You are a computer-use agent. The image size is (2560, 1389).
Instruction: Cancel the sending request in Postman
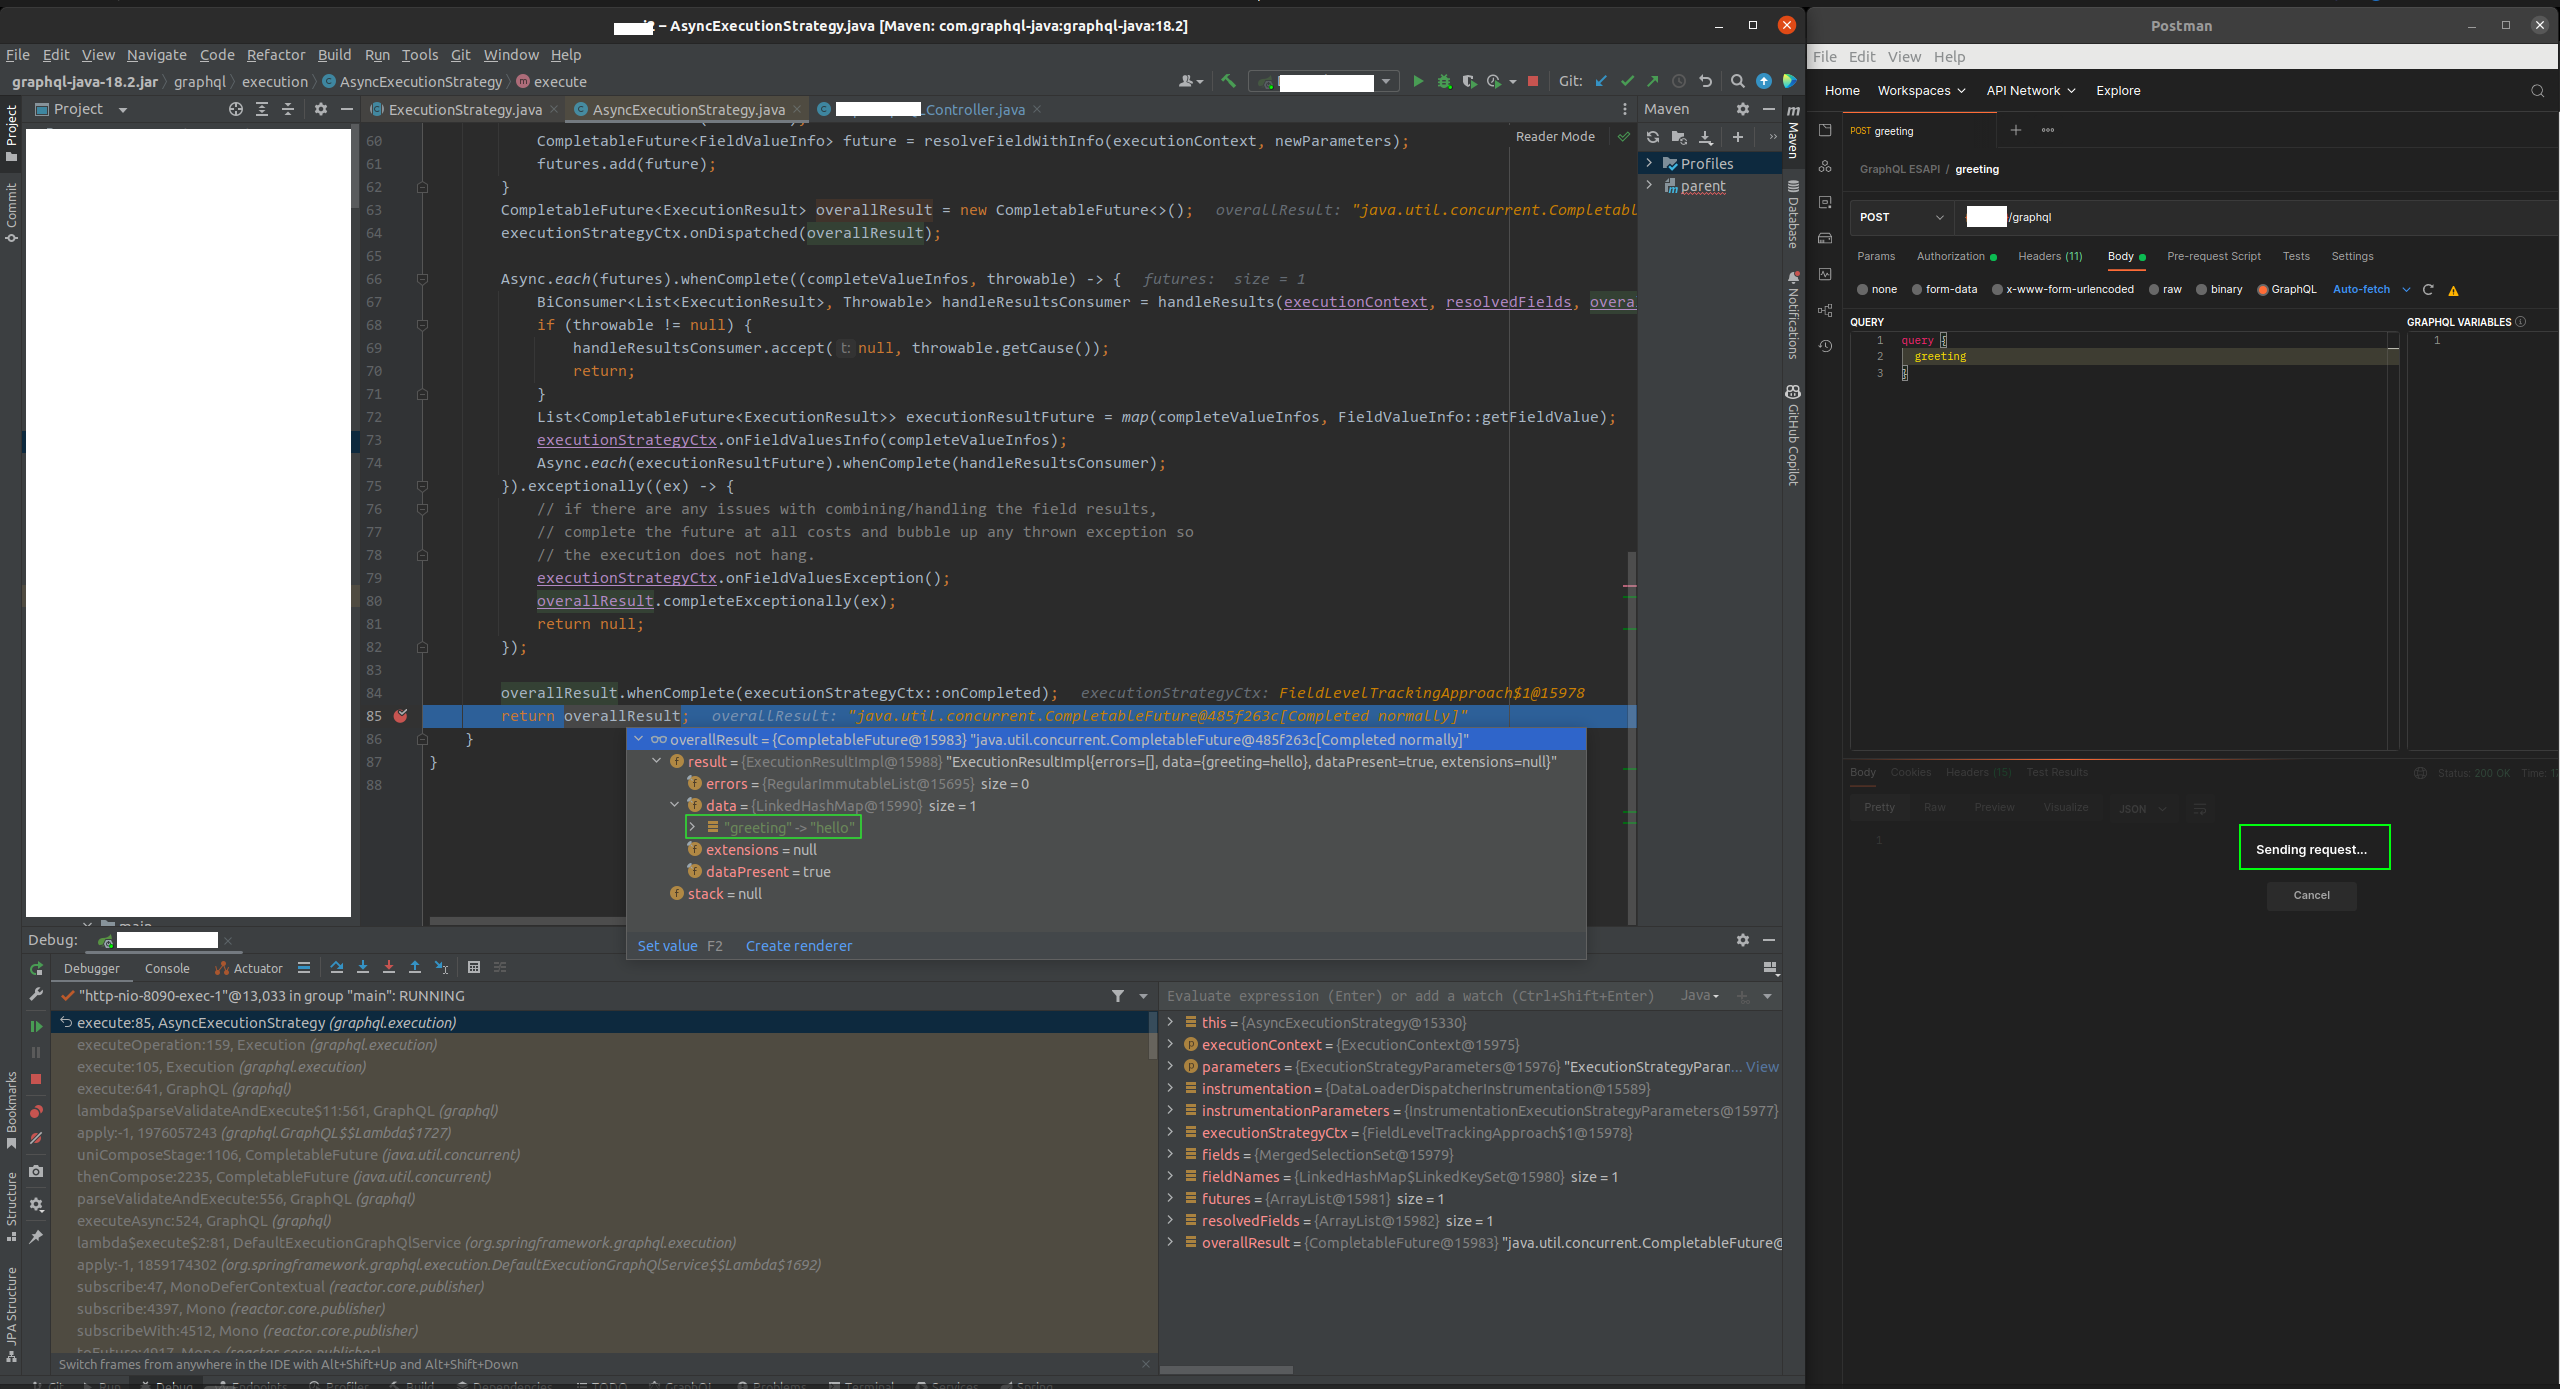[x=2311, y=895]
